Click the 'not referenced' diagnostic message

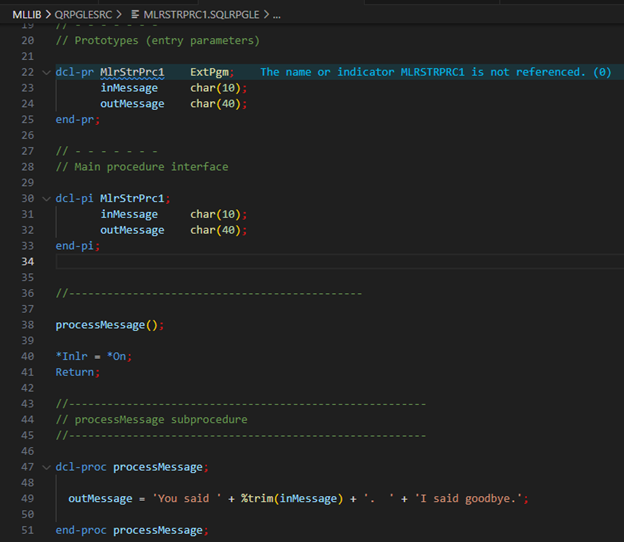(x=436, y=72)
